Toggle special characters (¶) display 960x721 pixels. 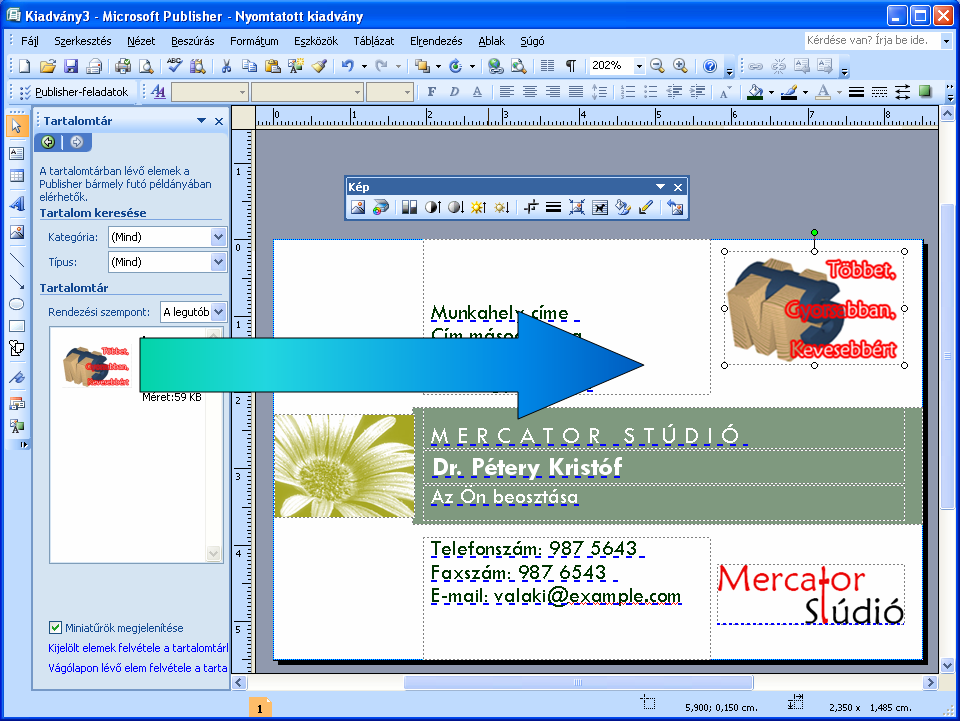tap(571, 66)
